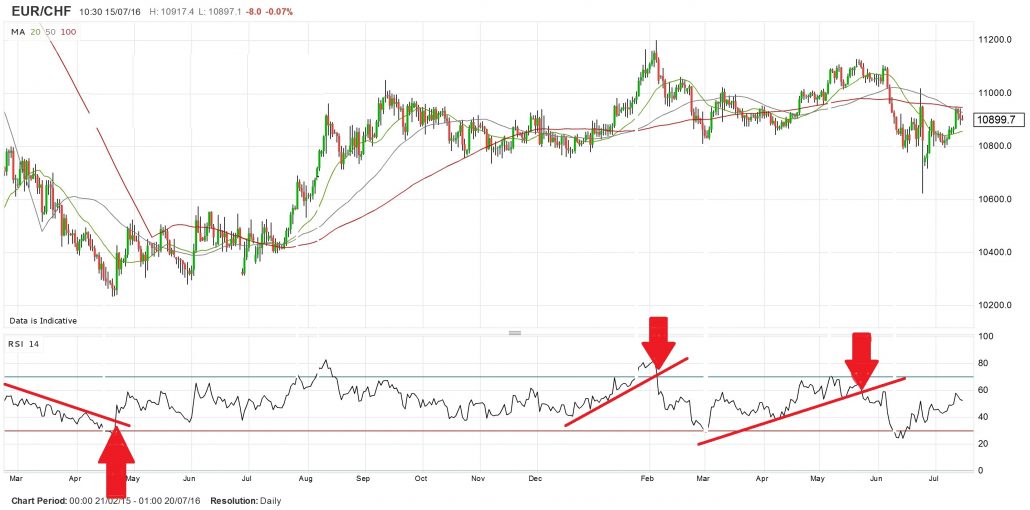Click the 11200.0 price axis label
The image size is (1030, 510).
995,40
